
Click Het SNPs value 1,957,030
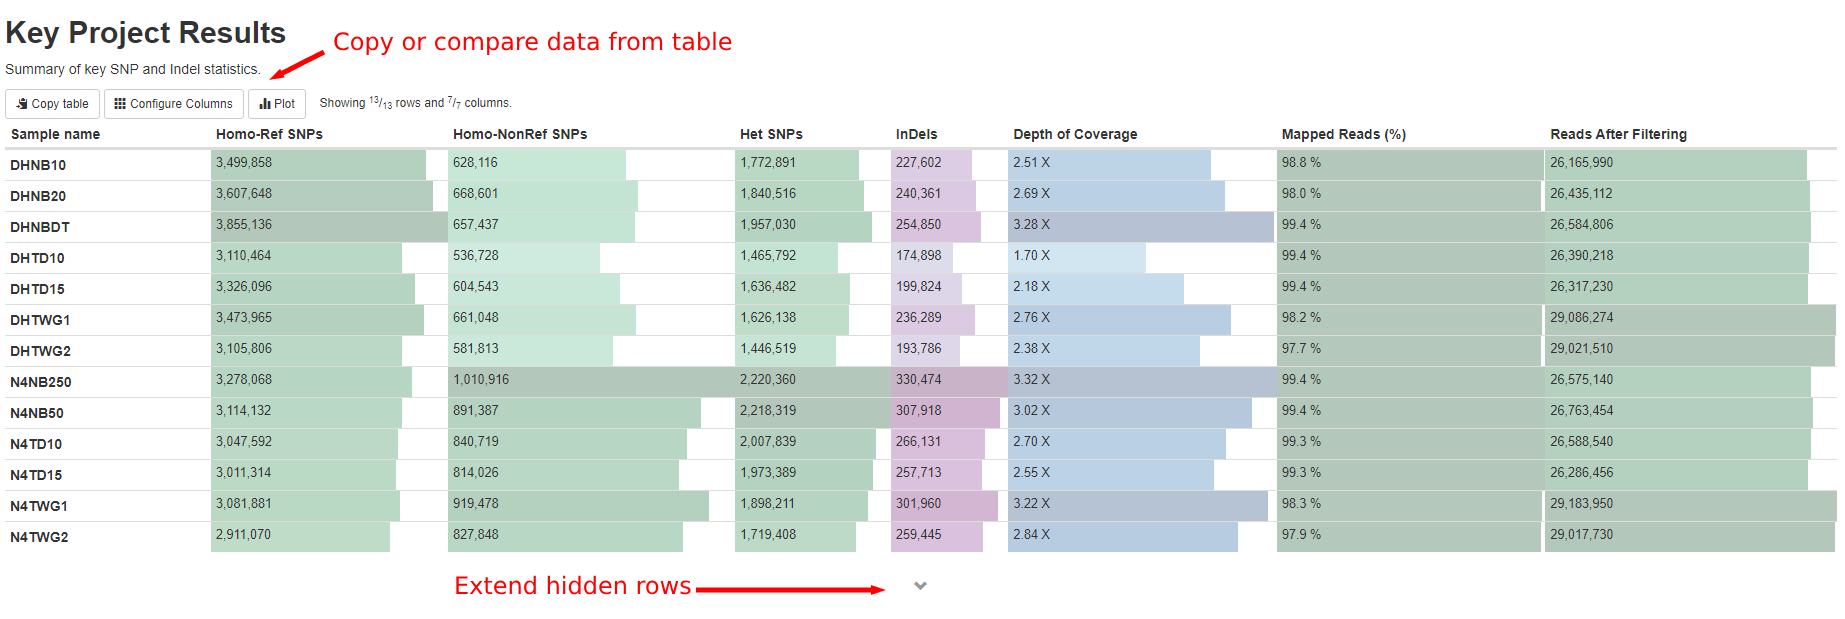(x=768, y=225)
